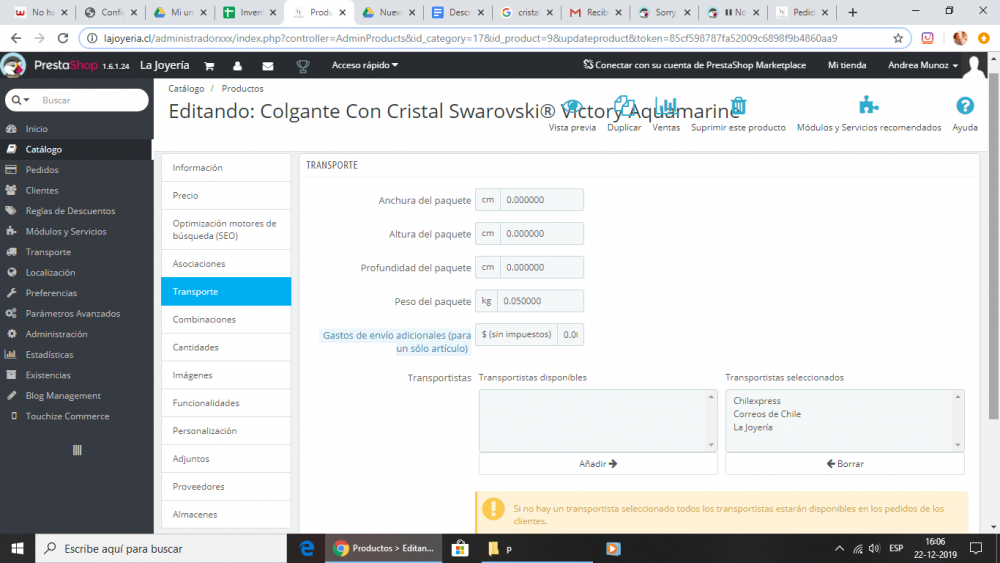Click the Altura del paquete field
The image size is (1000, 563).
541,233
